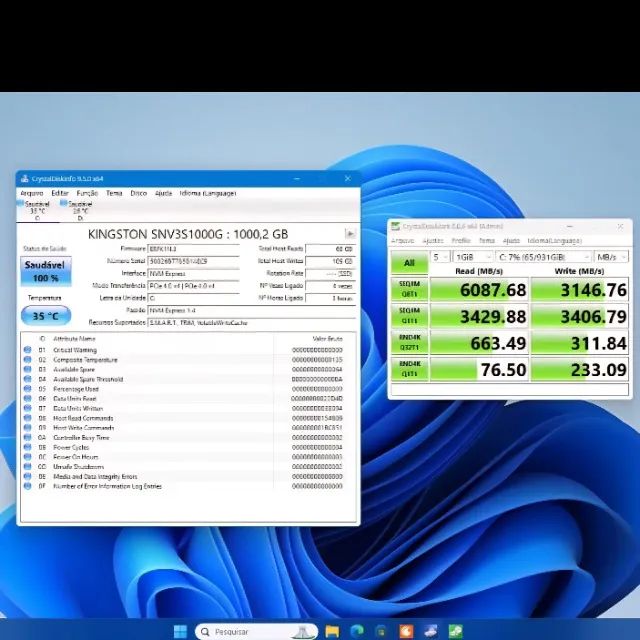Open Ajuda menu in CrystalDiskInfo
640x640 pixels.
coord(163,193)
